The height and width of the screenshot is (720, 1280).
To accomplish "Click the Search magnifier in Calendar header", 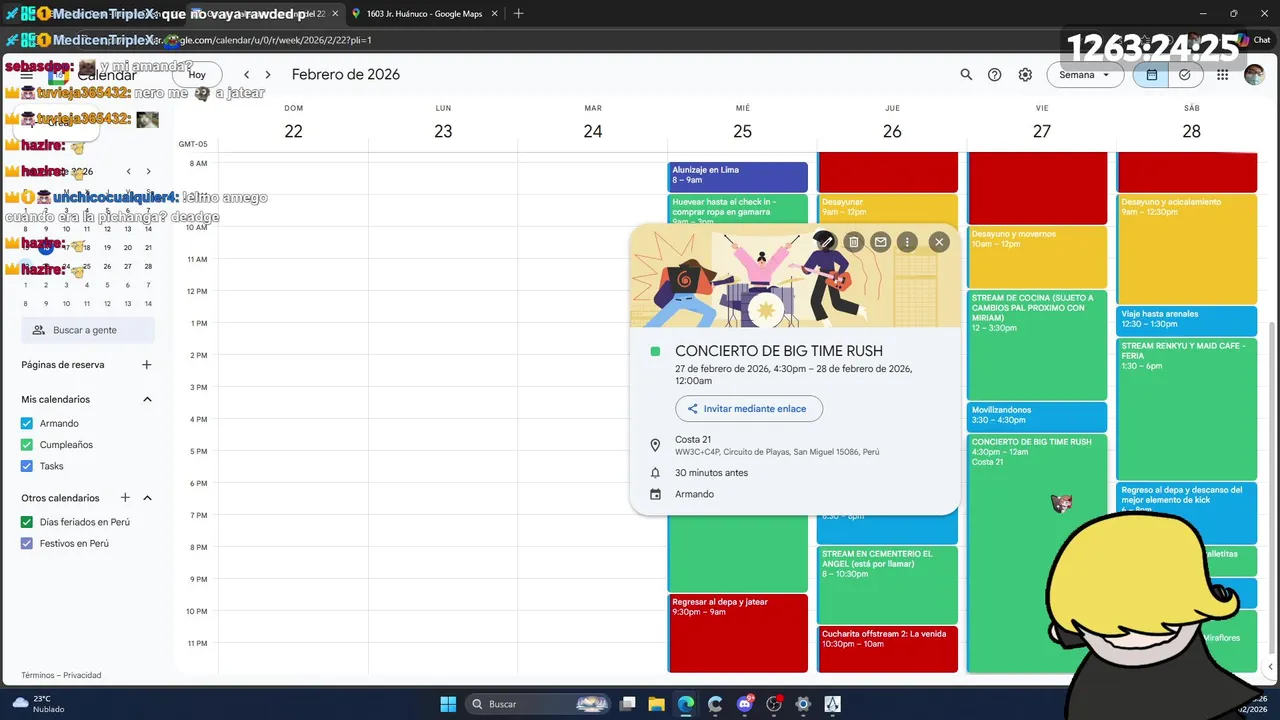I will [x=966, y=75].
